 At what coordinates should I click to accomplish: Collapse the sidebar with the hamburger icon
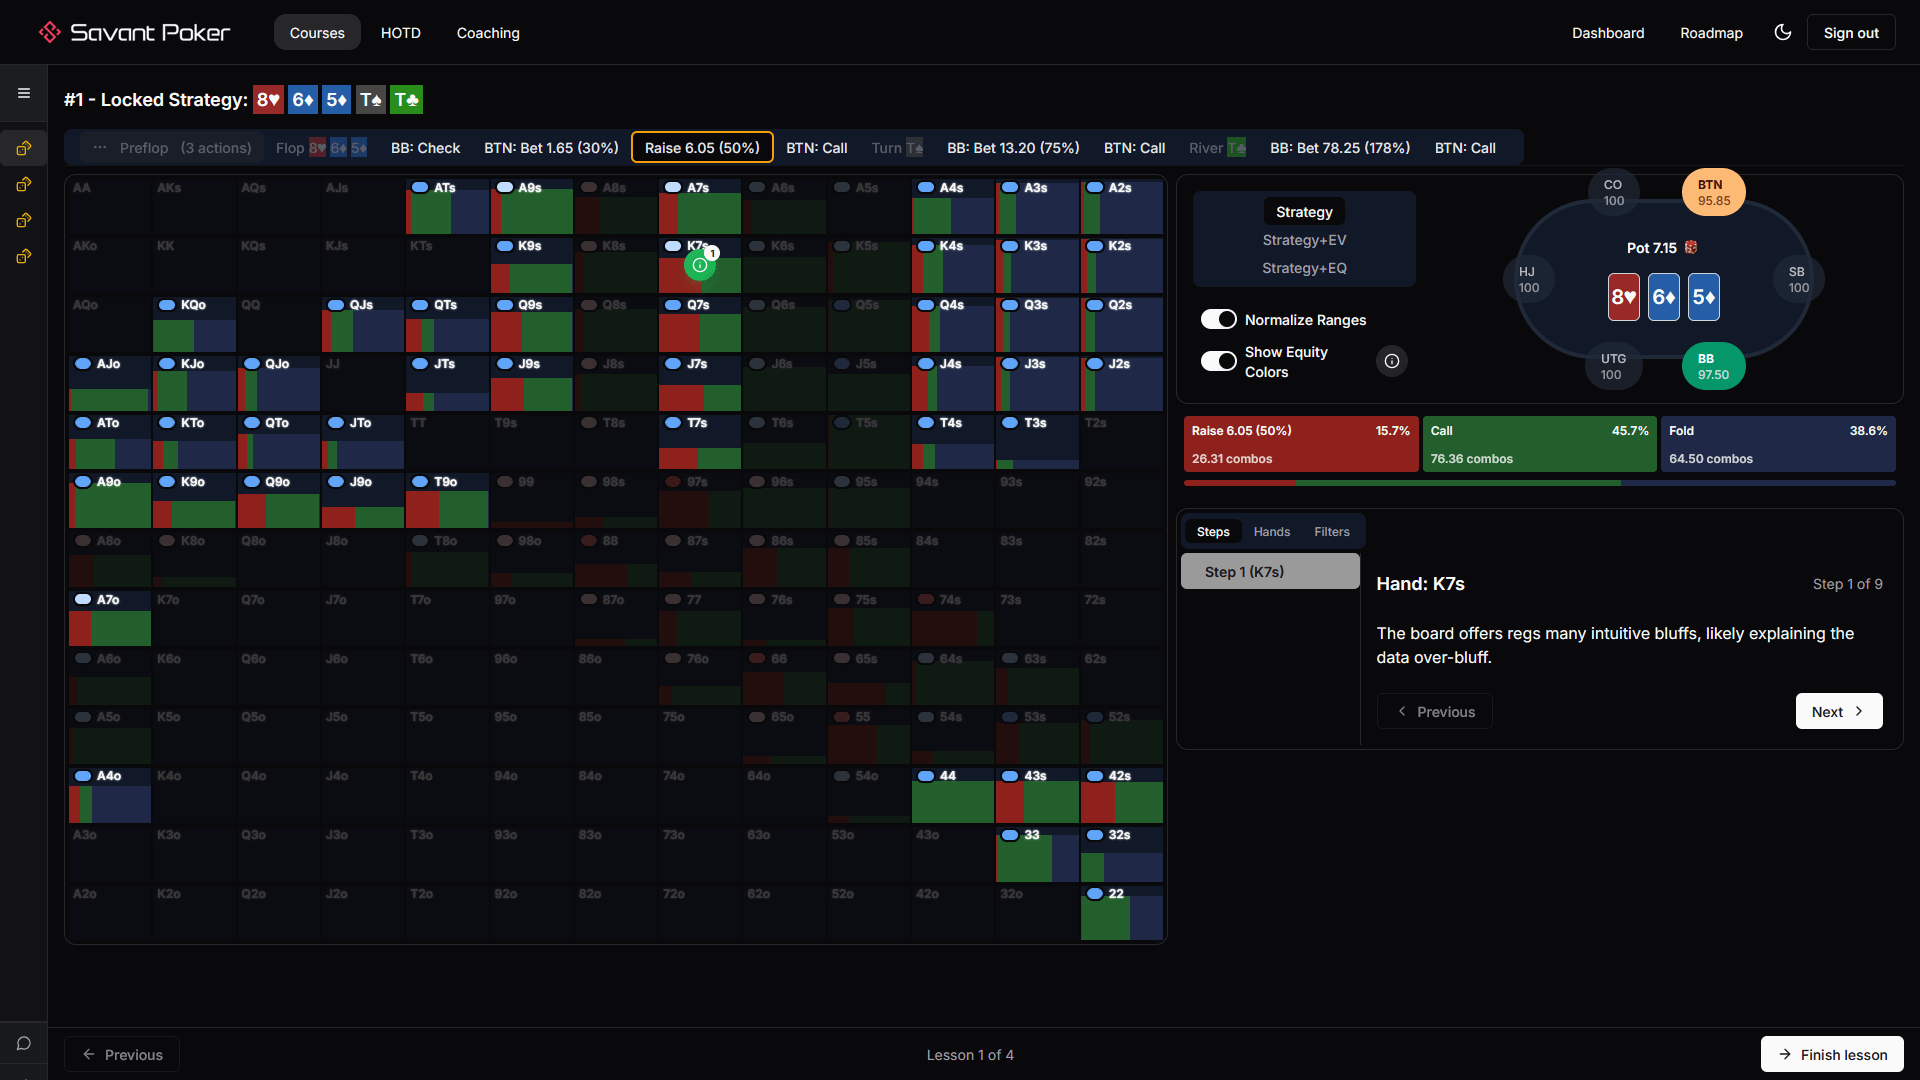coord(23,92)
